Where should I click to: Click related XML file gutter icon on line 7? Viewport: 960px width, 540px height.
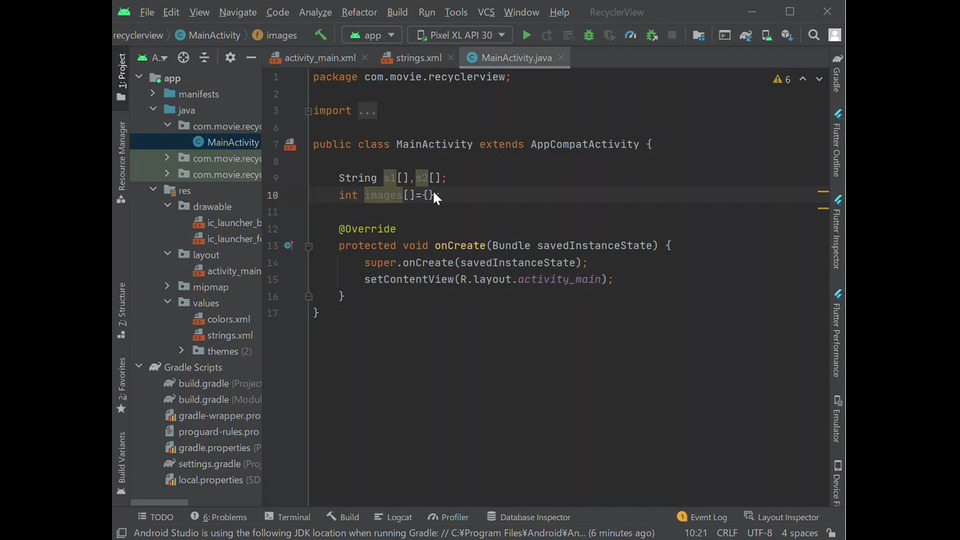point(290,145)
